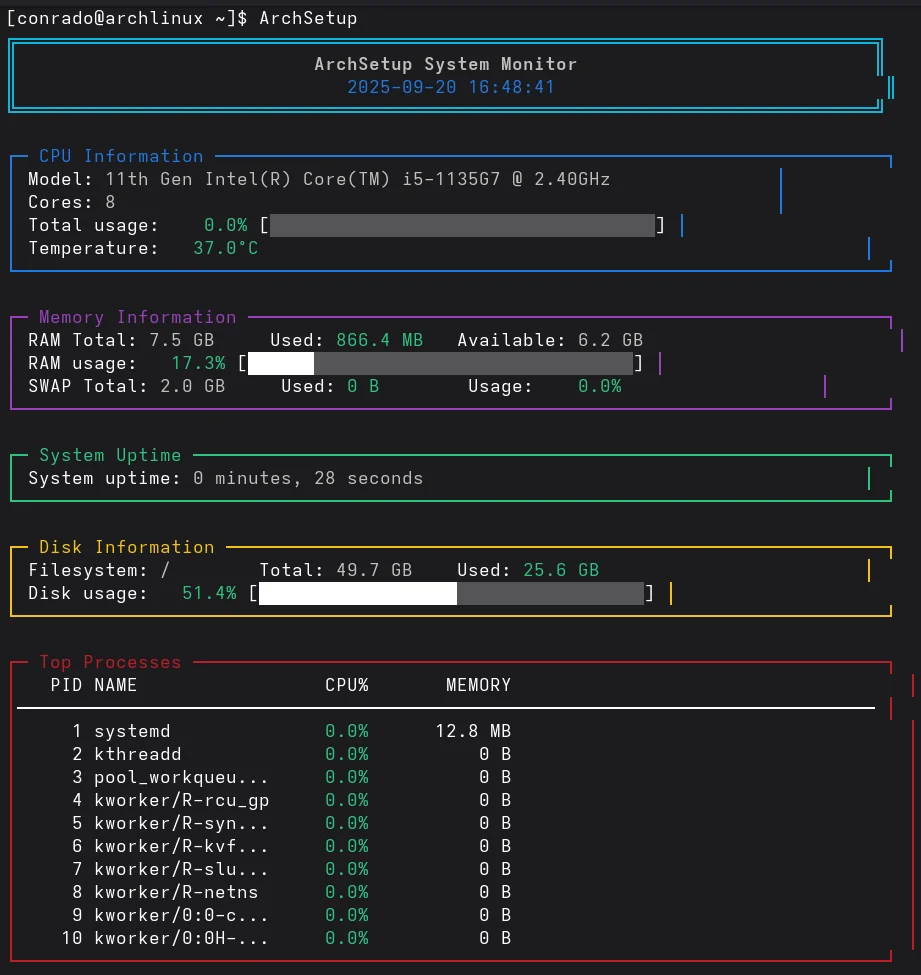
Task: Click the ArchSetup System Monitor title
Action: 446,64
